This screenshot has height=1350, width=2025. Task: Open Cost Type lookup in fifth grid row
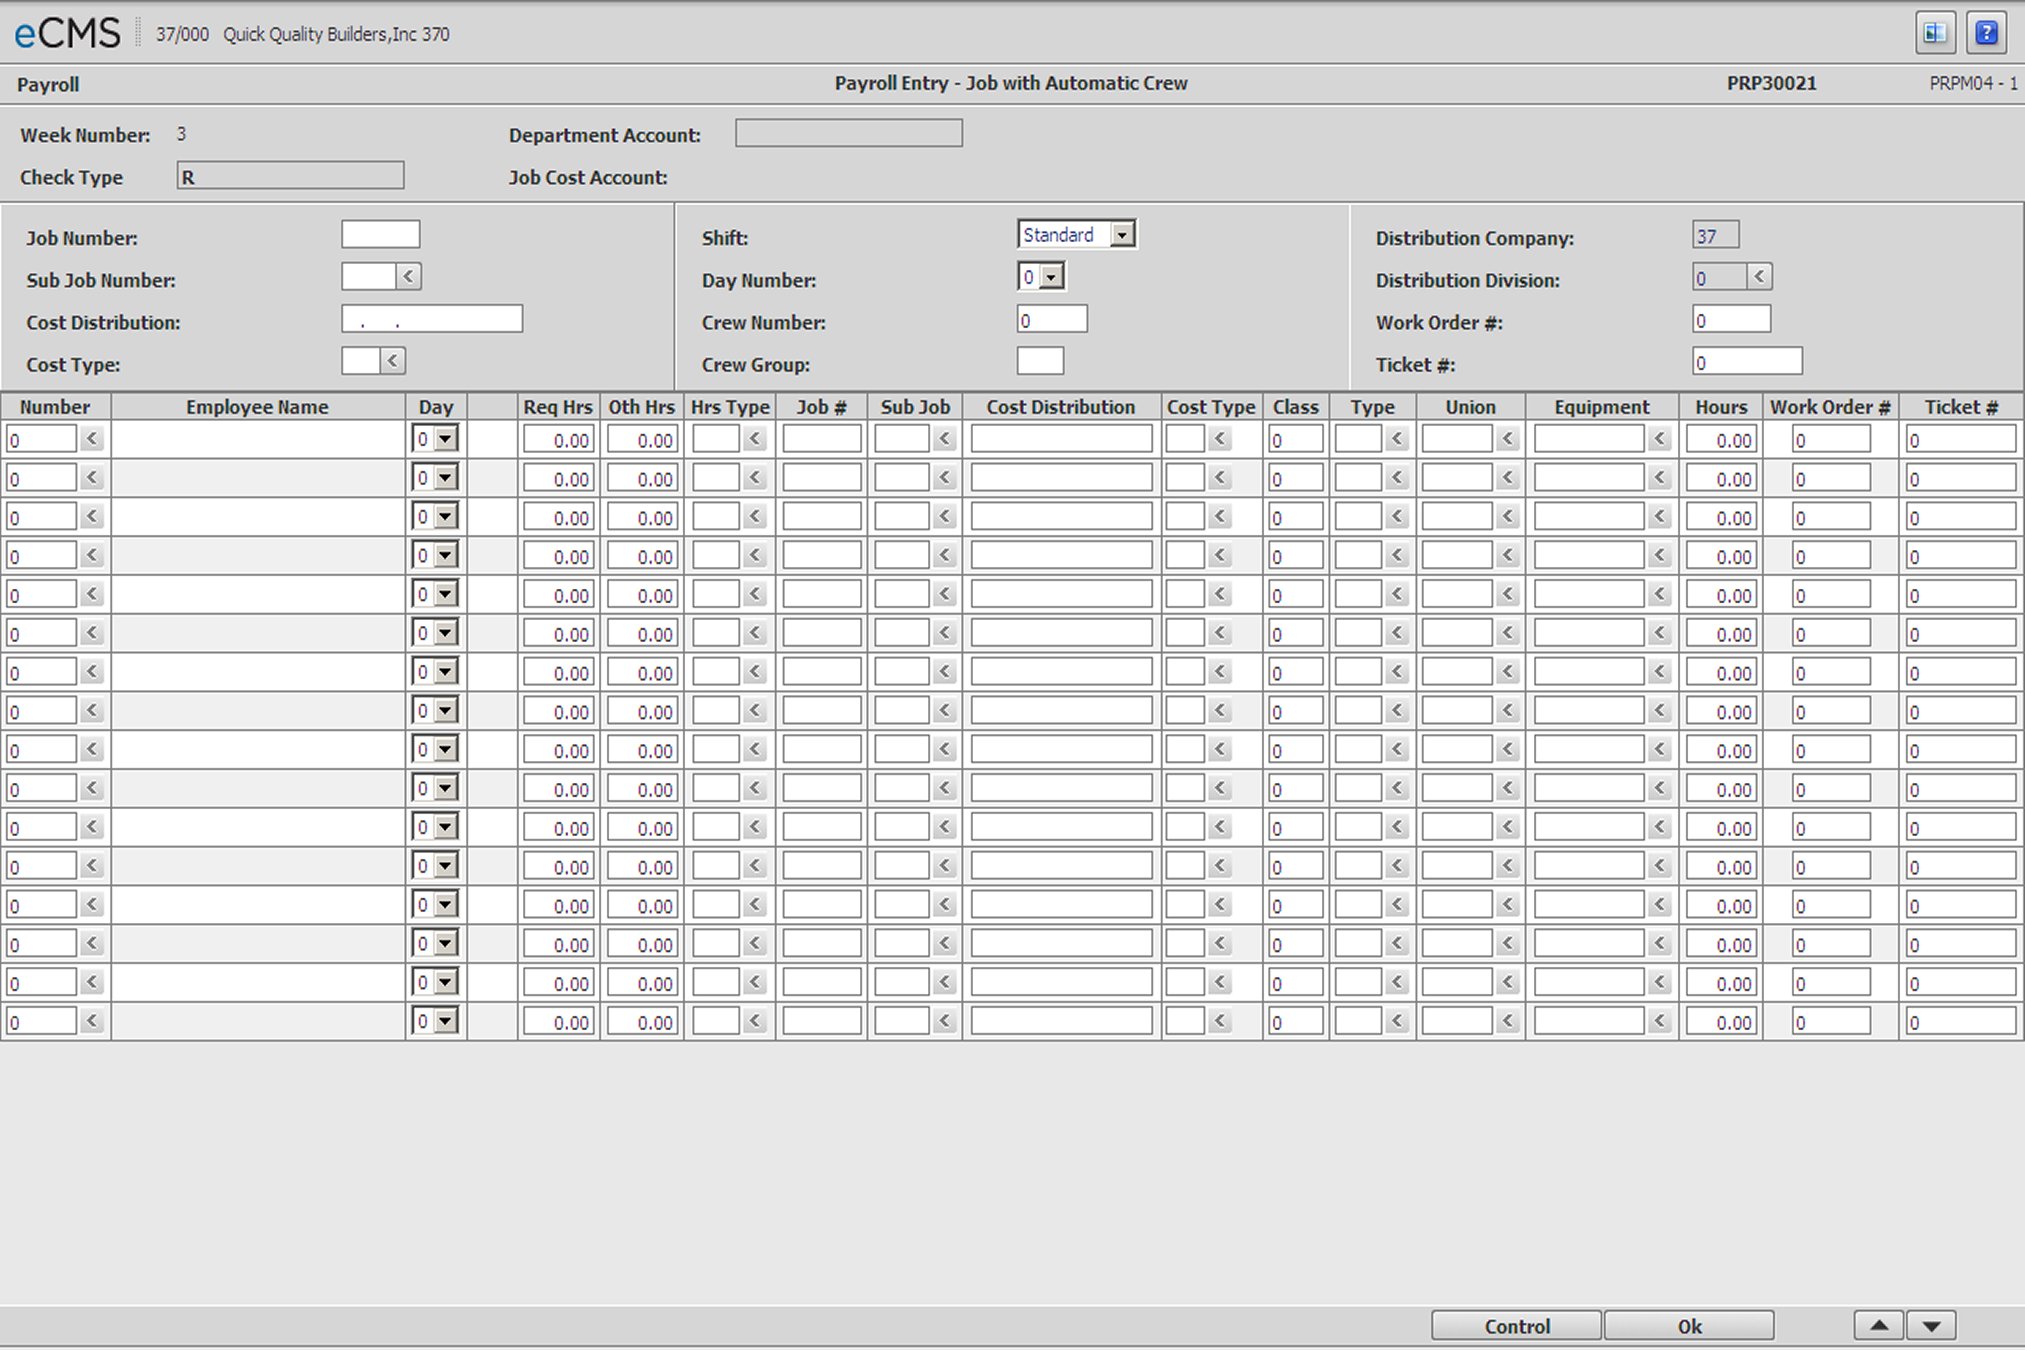point(1219,594)
